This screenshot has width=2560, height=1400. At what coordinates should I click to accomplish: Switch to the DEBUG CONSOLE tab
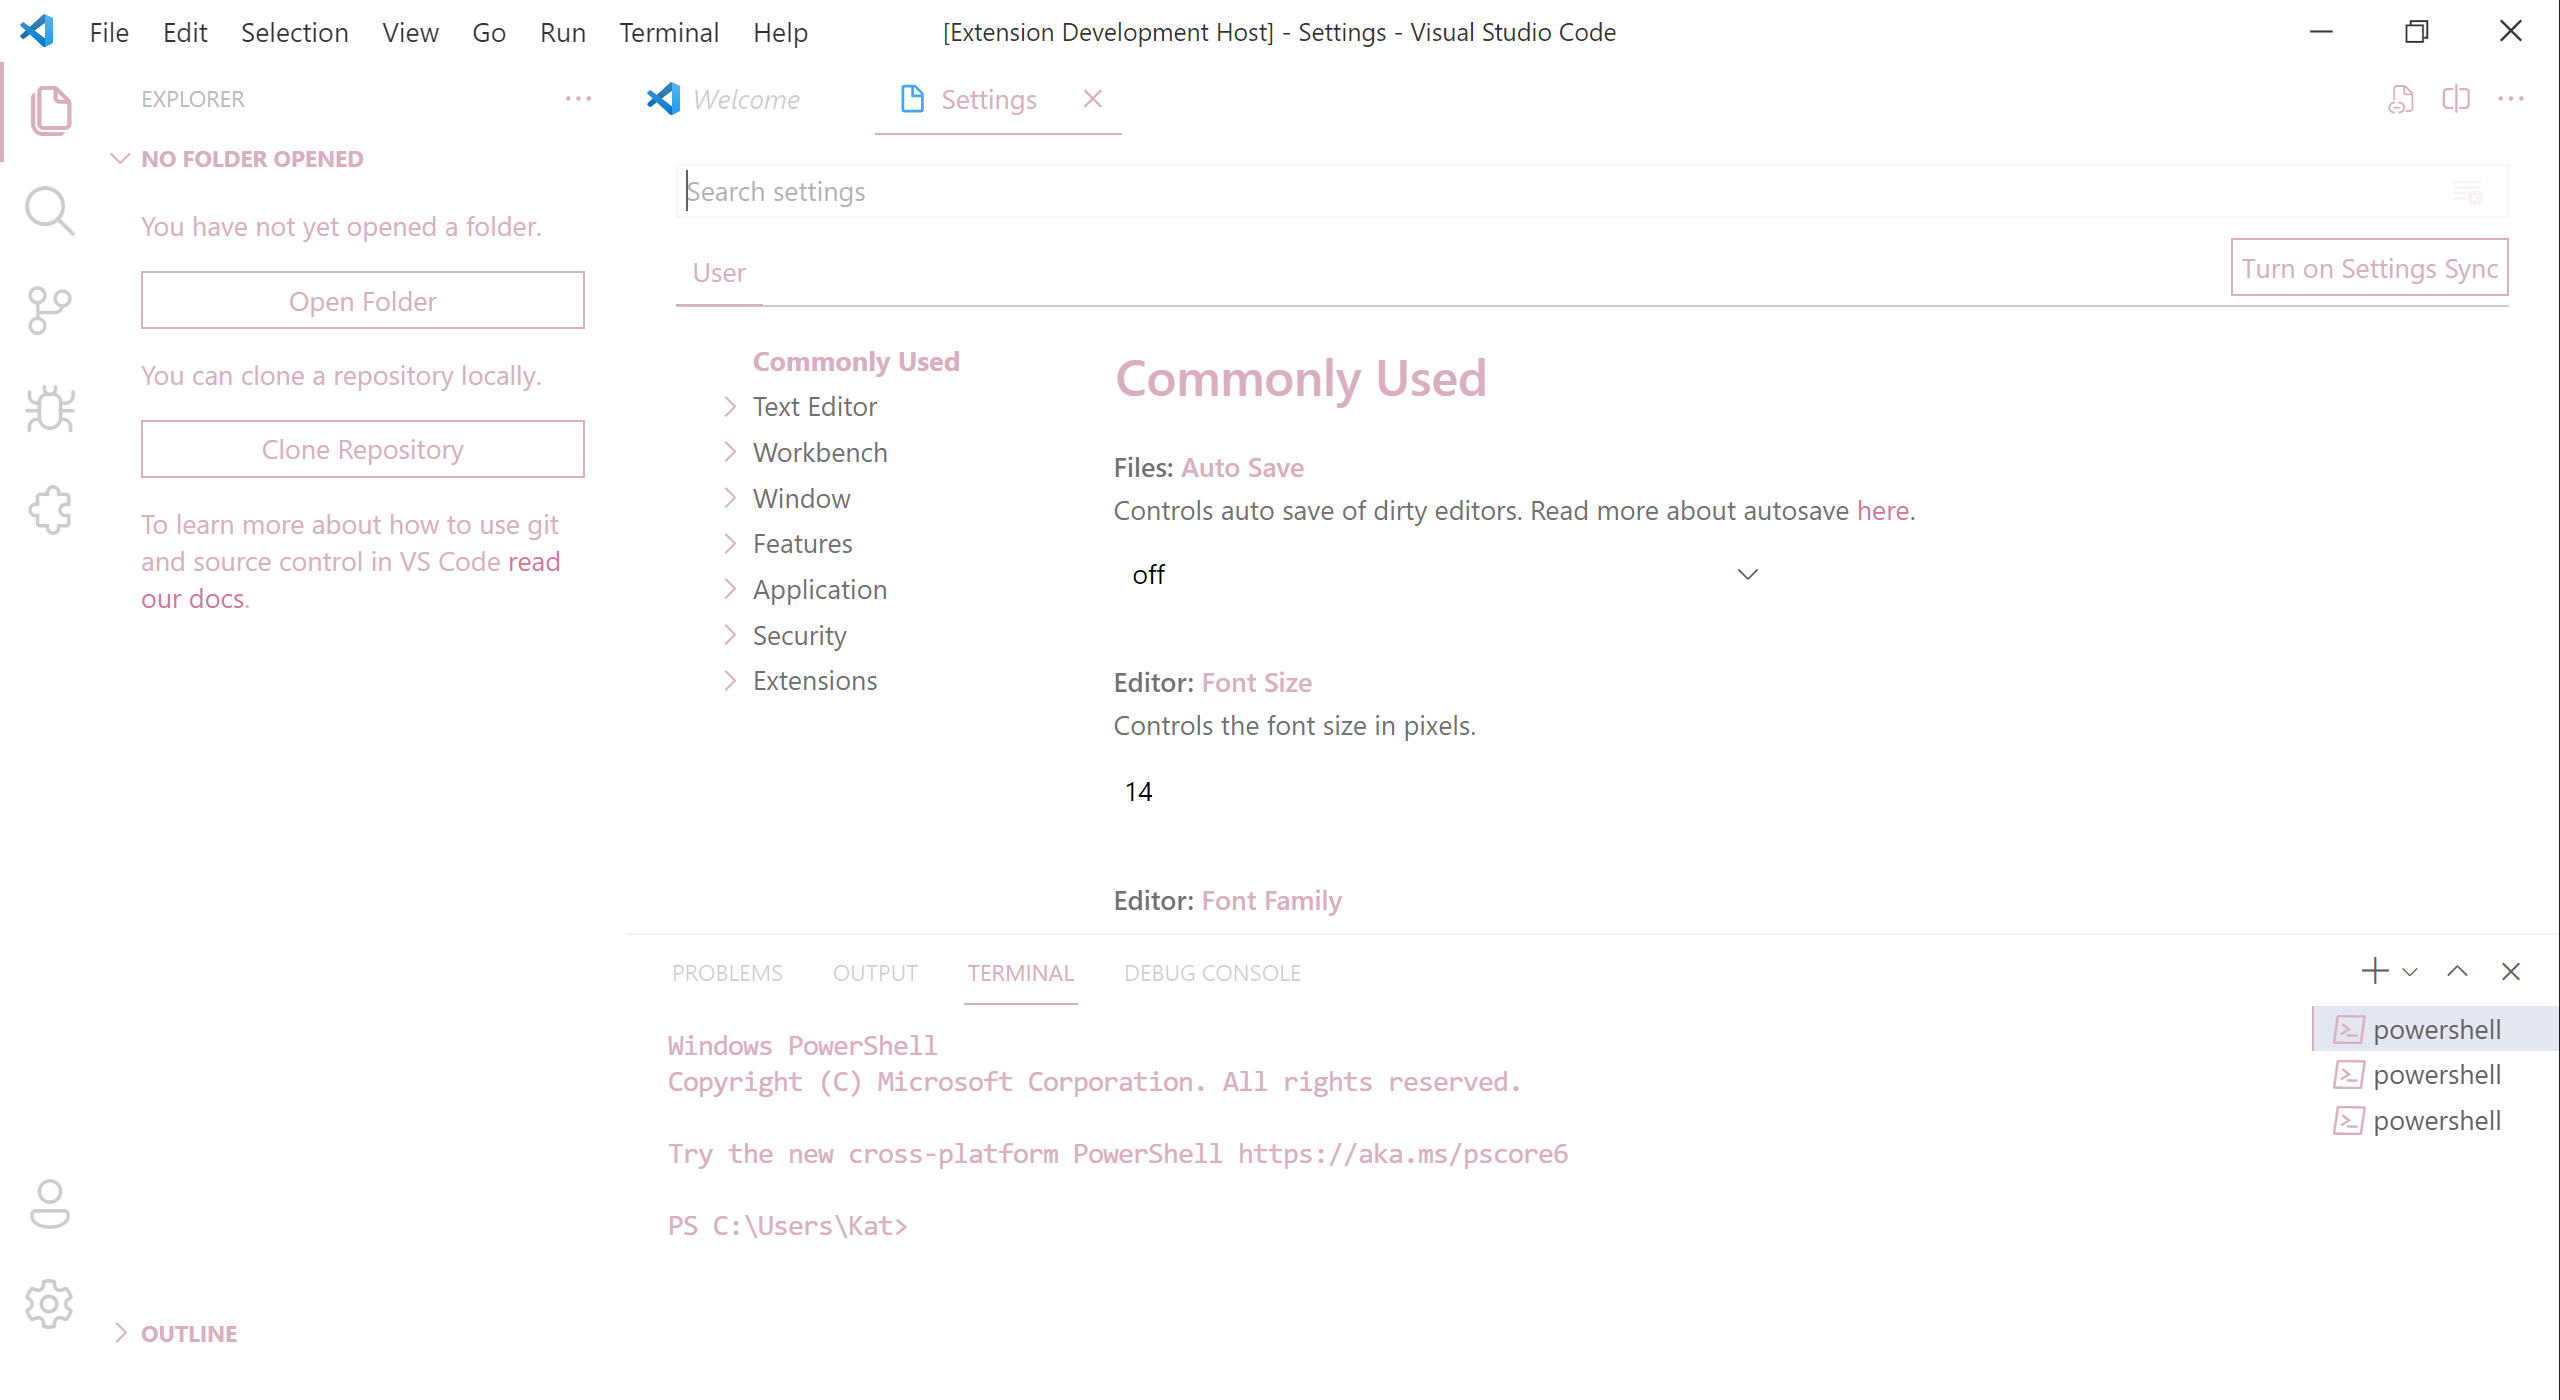coord(1212,973)
